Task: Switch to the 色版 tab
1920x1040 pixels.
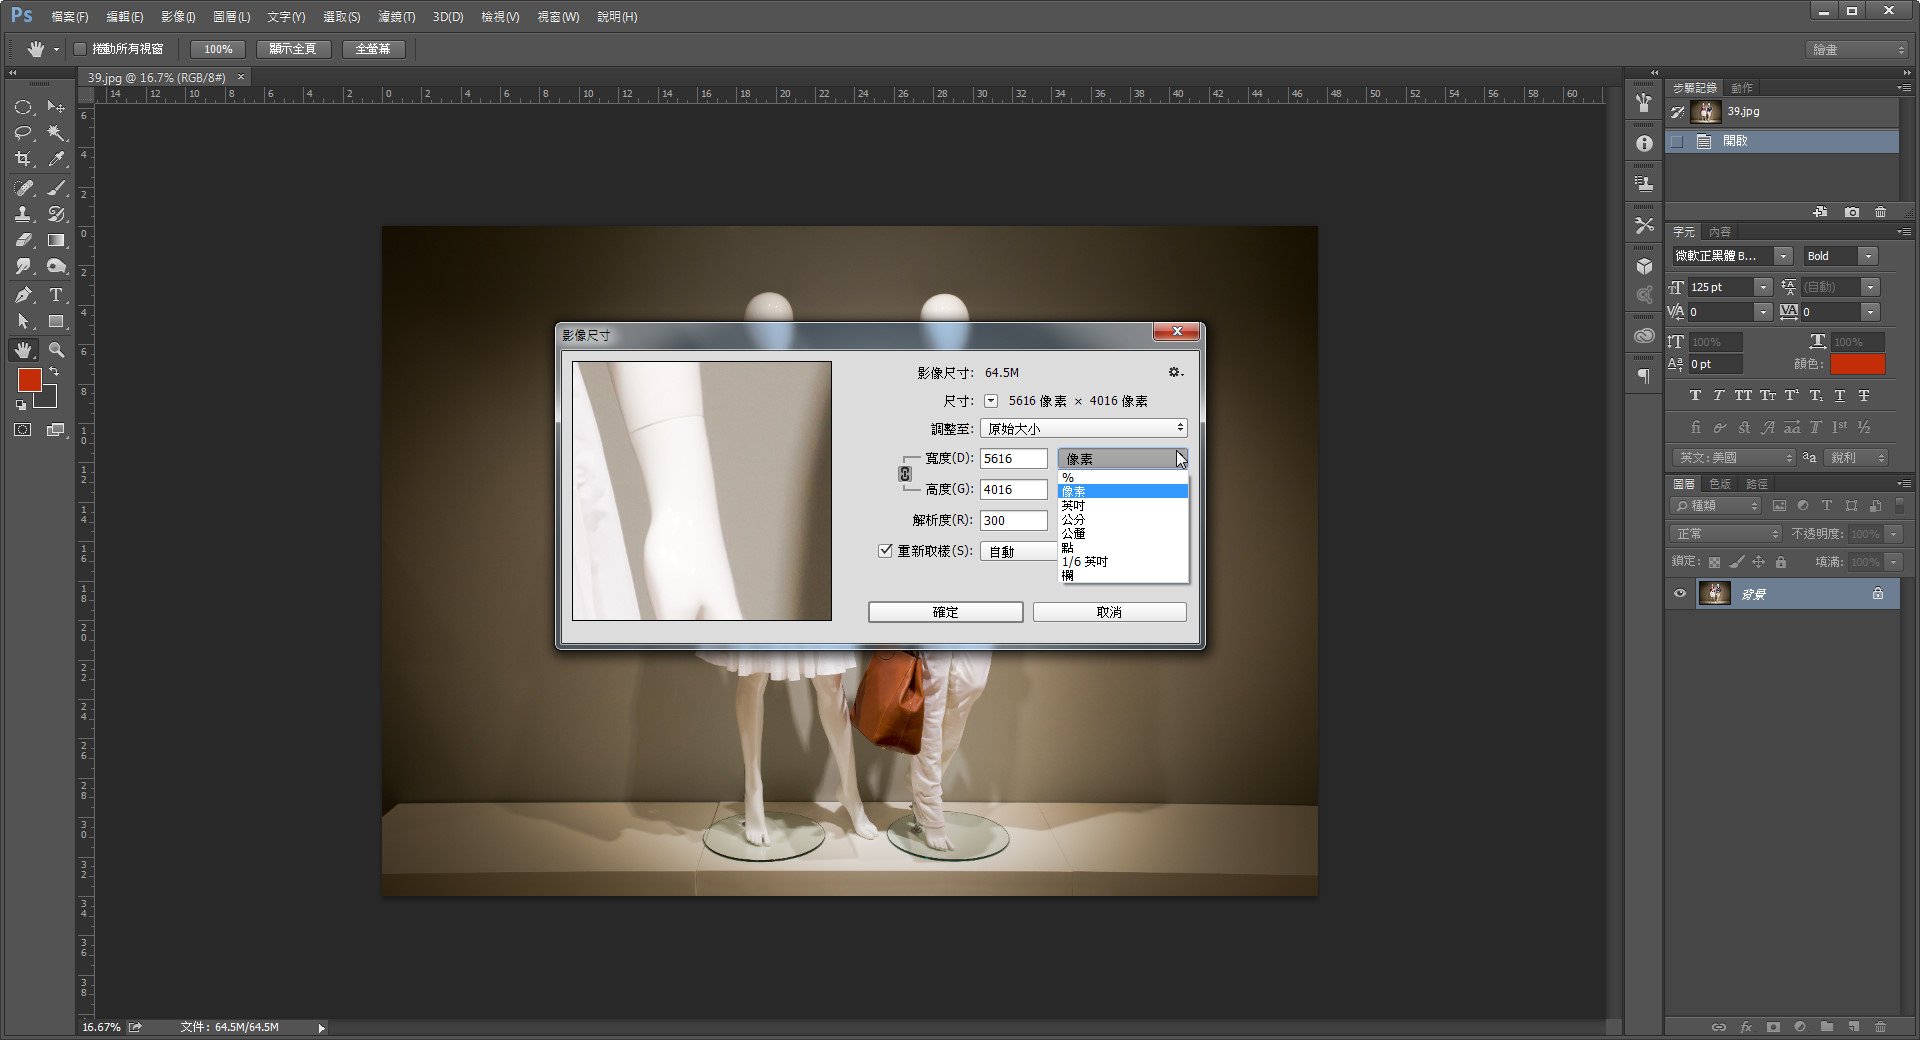Action: (1720, 484)
